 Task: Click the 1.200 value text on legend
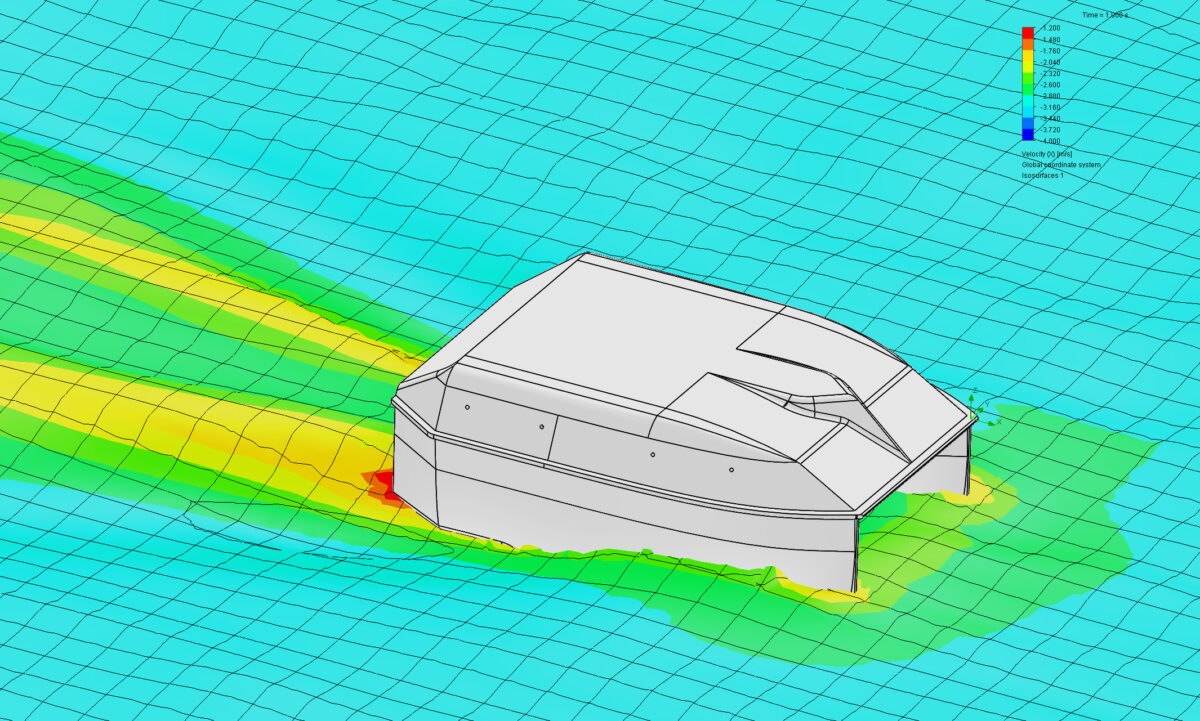point(1051,29)
